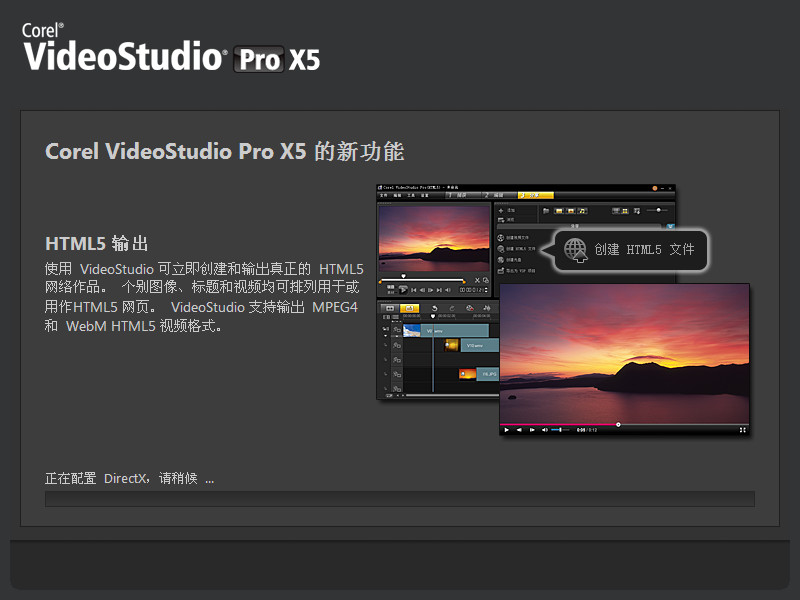
Task: Click the film reel create video file icon
Action: coord(501,238)
